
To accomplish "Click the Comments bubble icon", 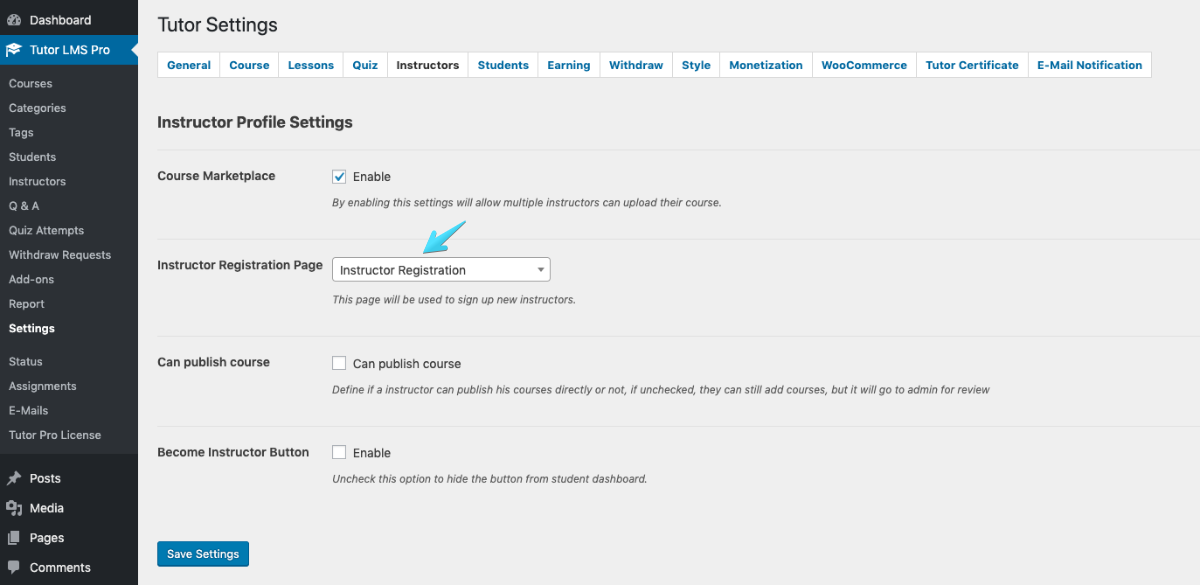I will (x=14, y=568).
